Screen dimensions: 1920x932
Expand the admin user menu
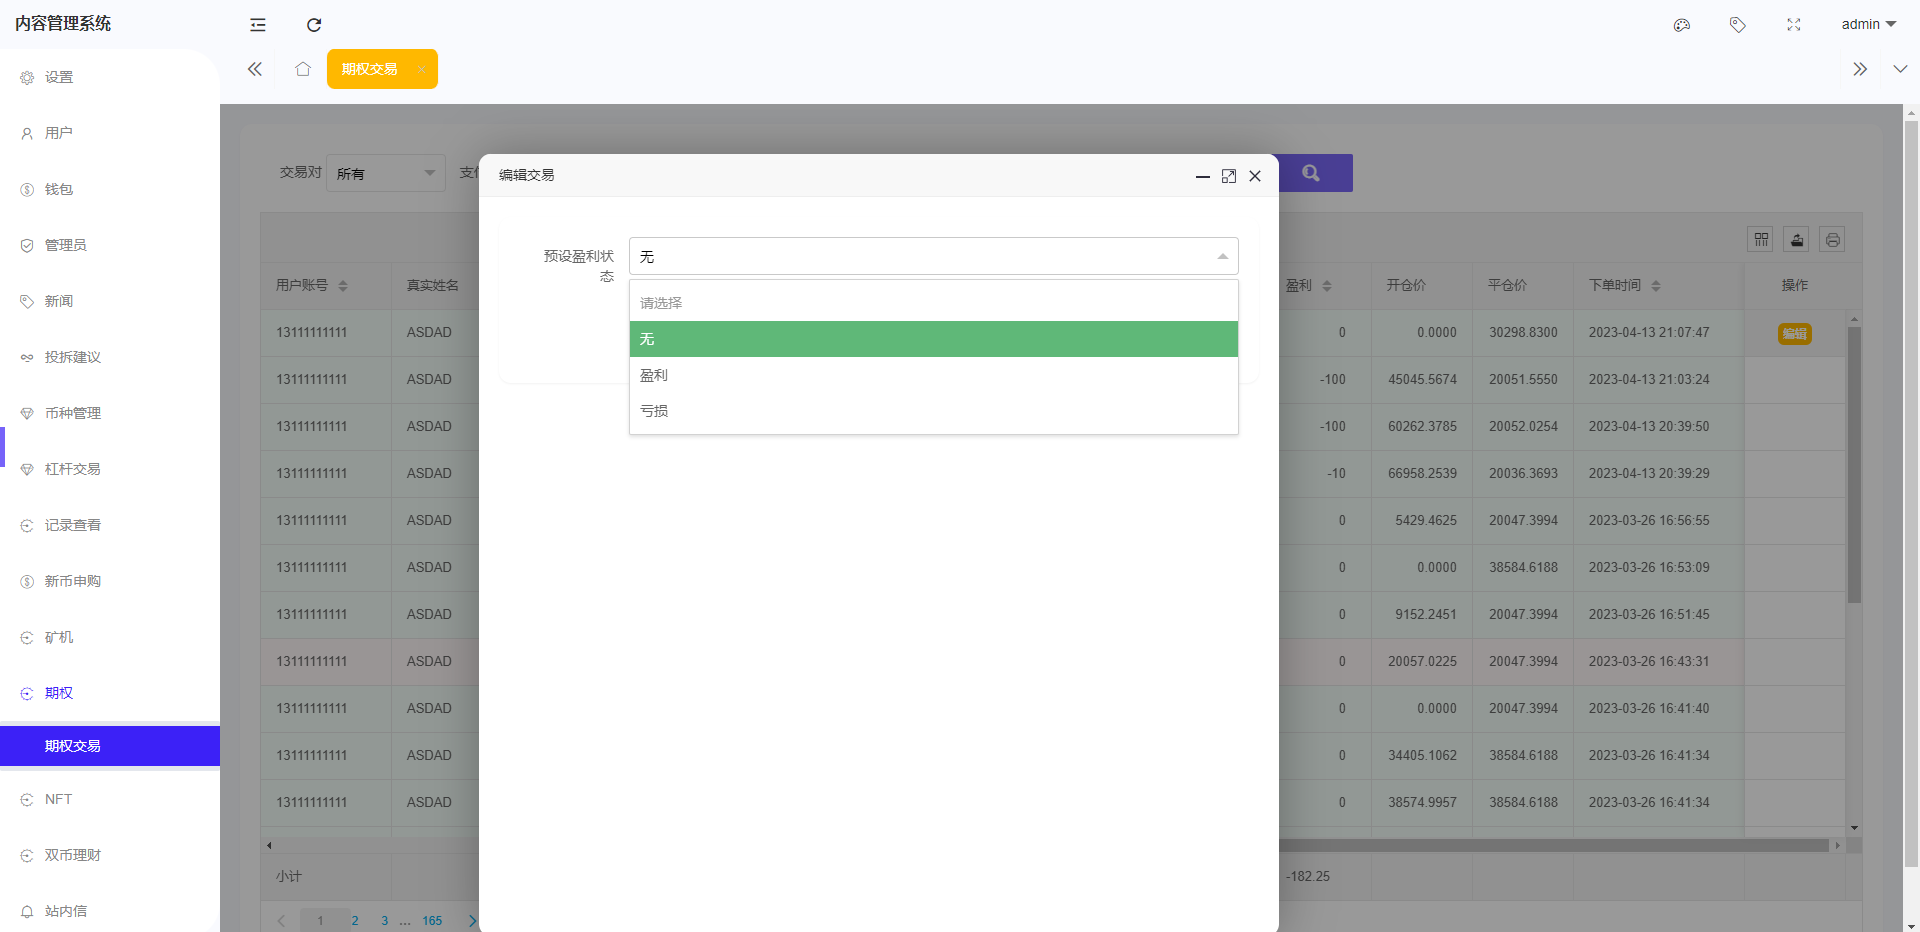tap(1868, 25)
